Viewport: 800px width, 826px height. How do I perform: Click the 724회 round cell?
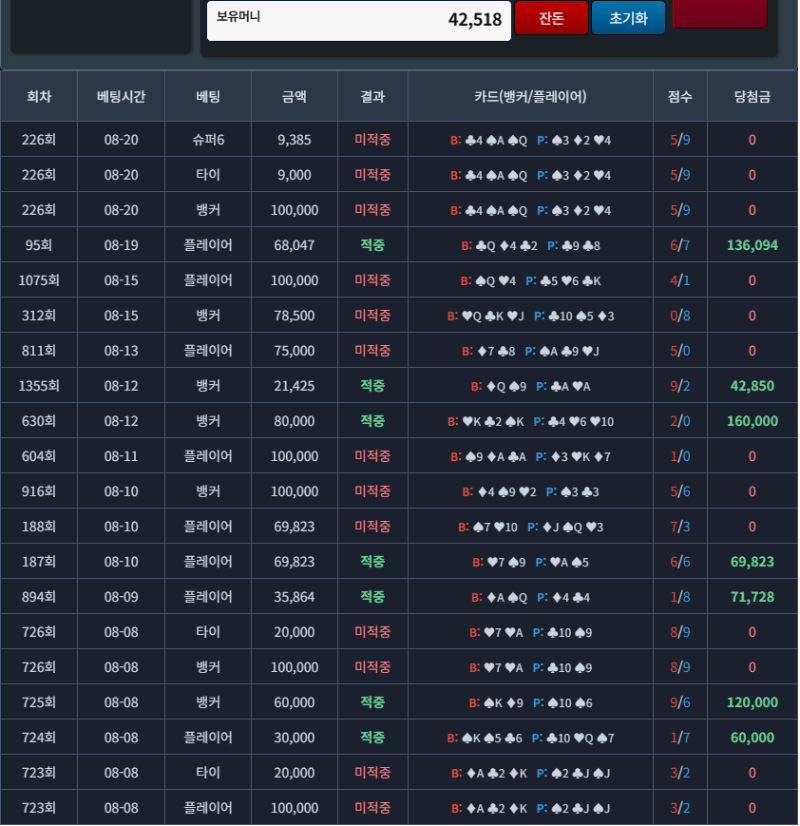(39, 738)
